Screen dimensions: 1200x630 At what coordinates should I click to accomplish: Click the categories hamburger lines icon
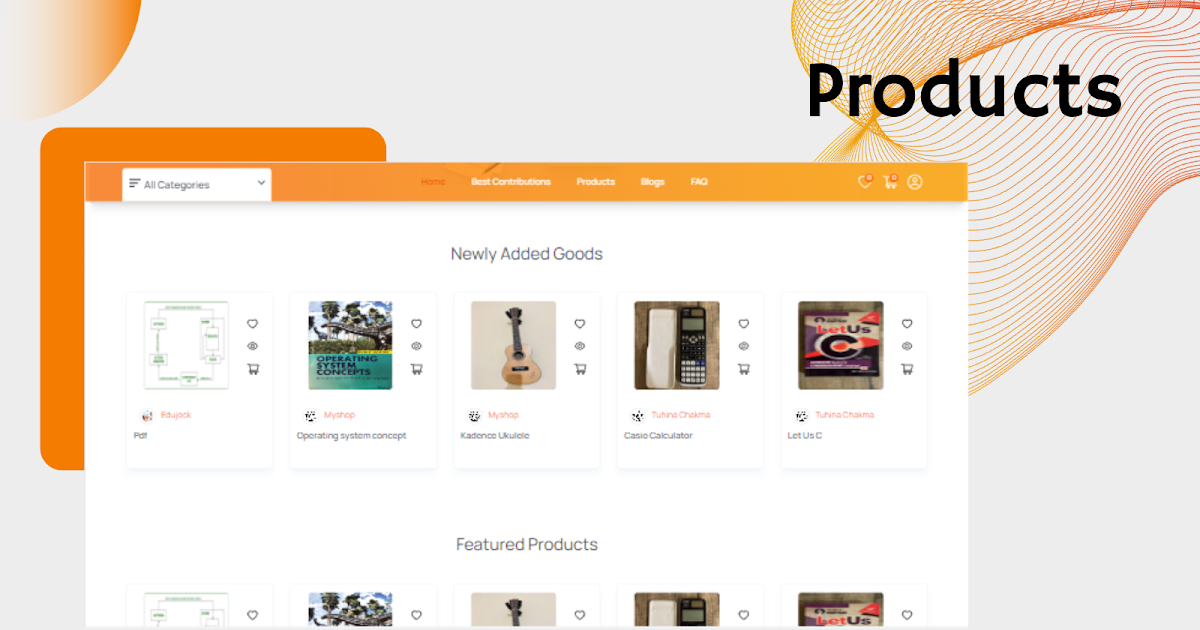(x=135, y=183)
